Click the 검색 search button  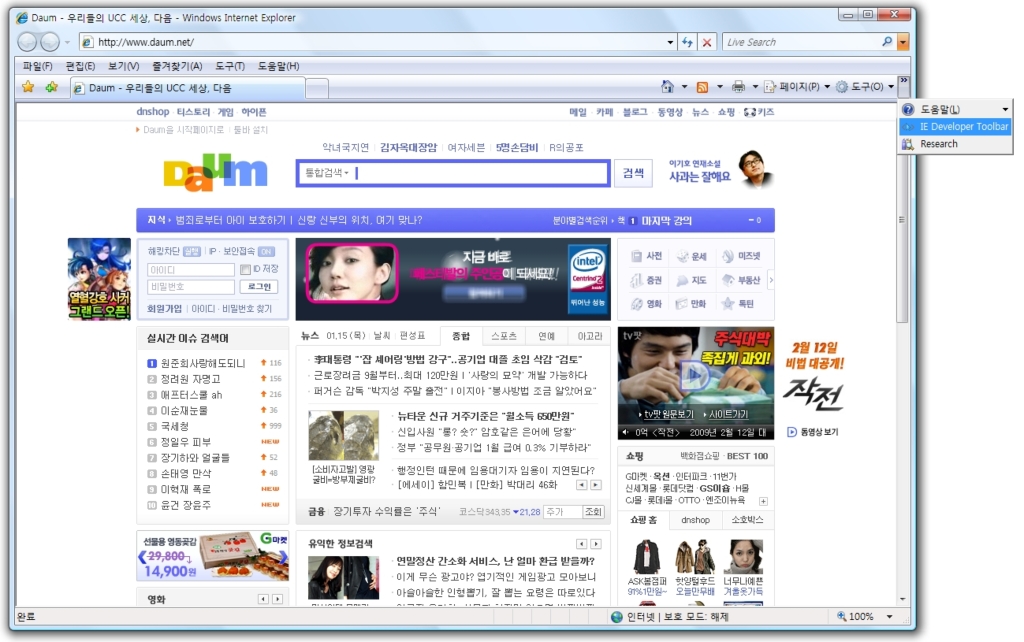(633, 173)
